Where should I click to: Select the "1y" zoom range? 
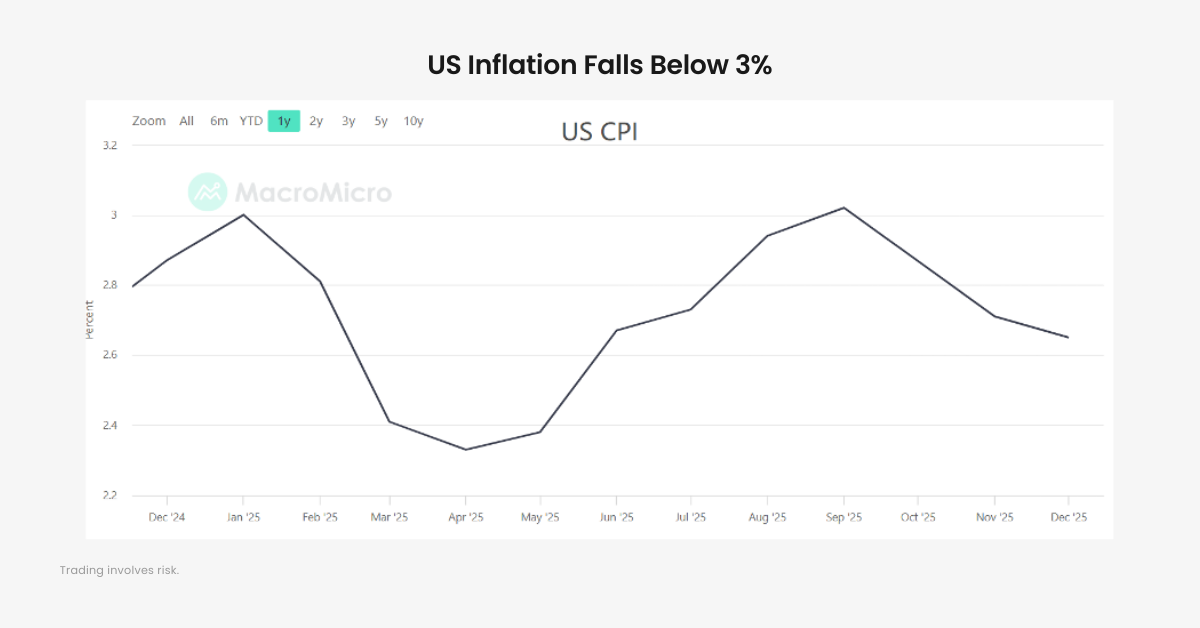pyautogui.click(x=283, y=120)
